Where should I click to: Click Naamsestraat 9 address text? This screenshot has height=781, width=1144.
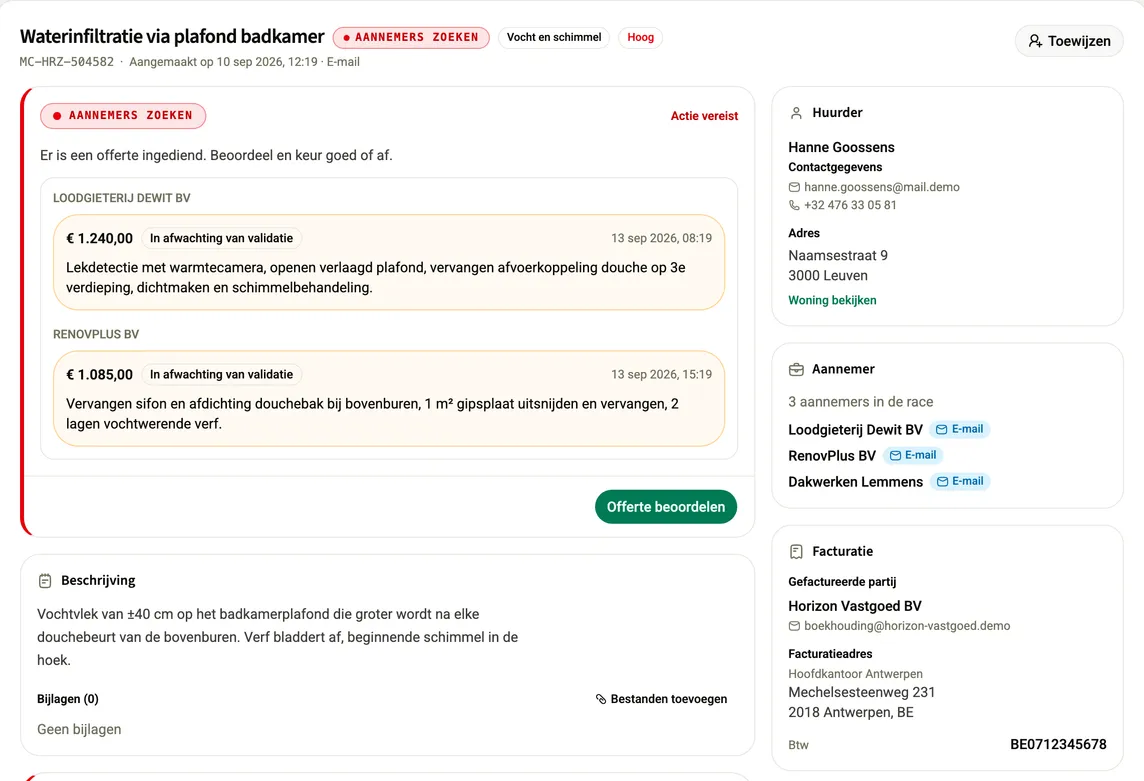pyautogui.click(x=838, y=255)
